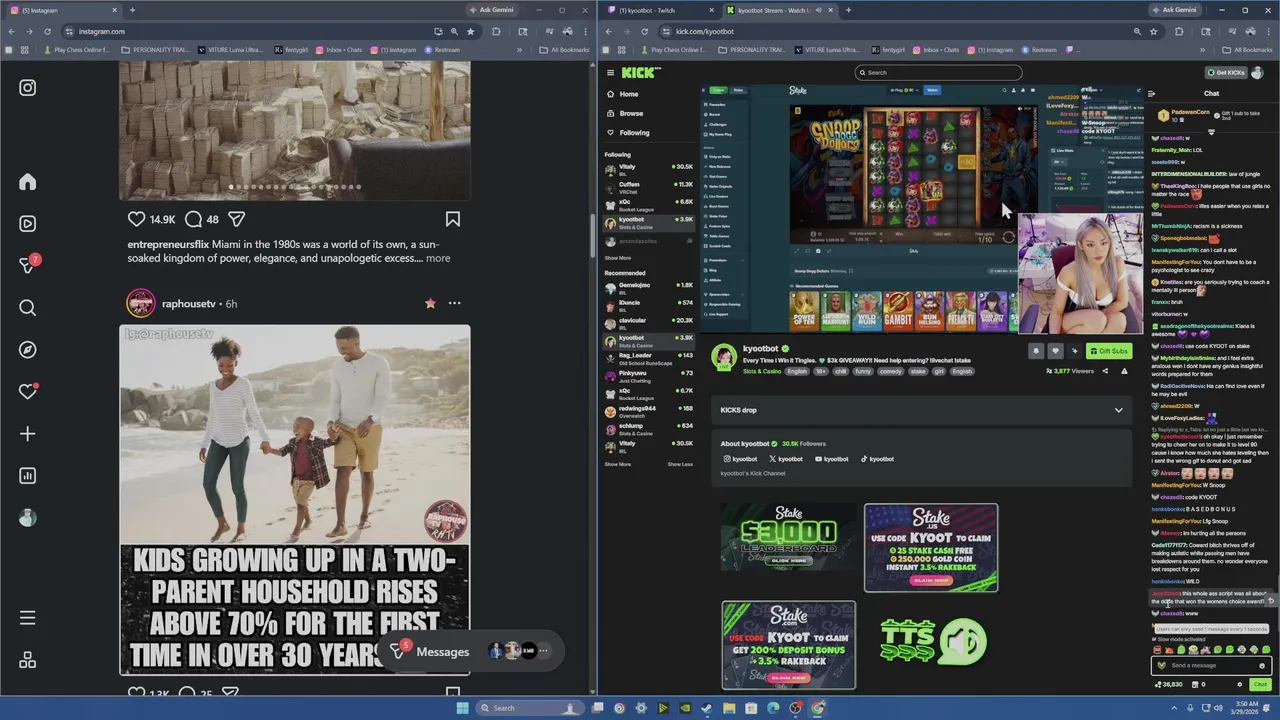Viewport: 1280px width, 720px height.
Task: Toggle kyootbot notification bell
Action: pos(1035,351)
